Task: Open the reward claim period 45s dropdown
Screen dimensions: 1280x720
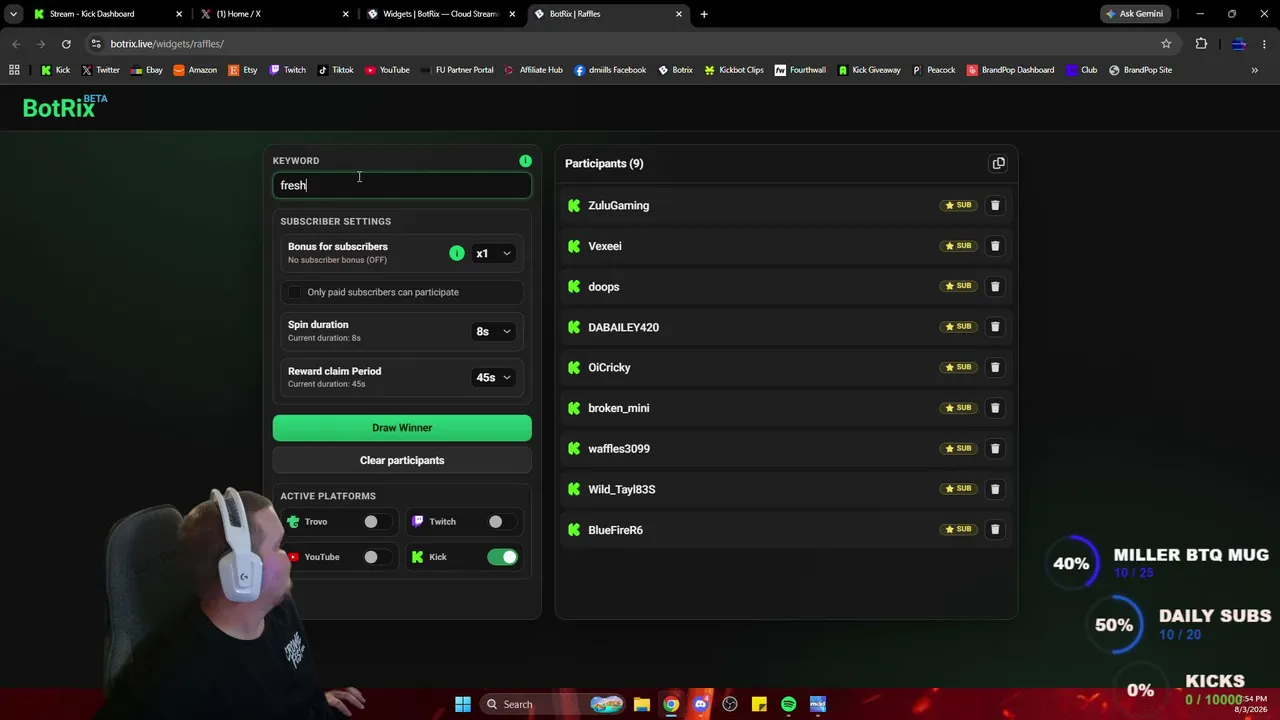Action: 493,377
